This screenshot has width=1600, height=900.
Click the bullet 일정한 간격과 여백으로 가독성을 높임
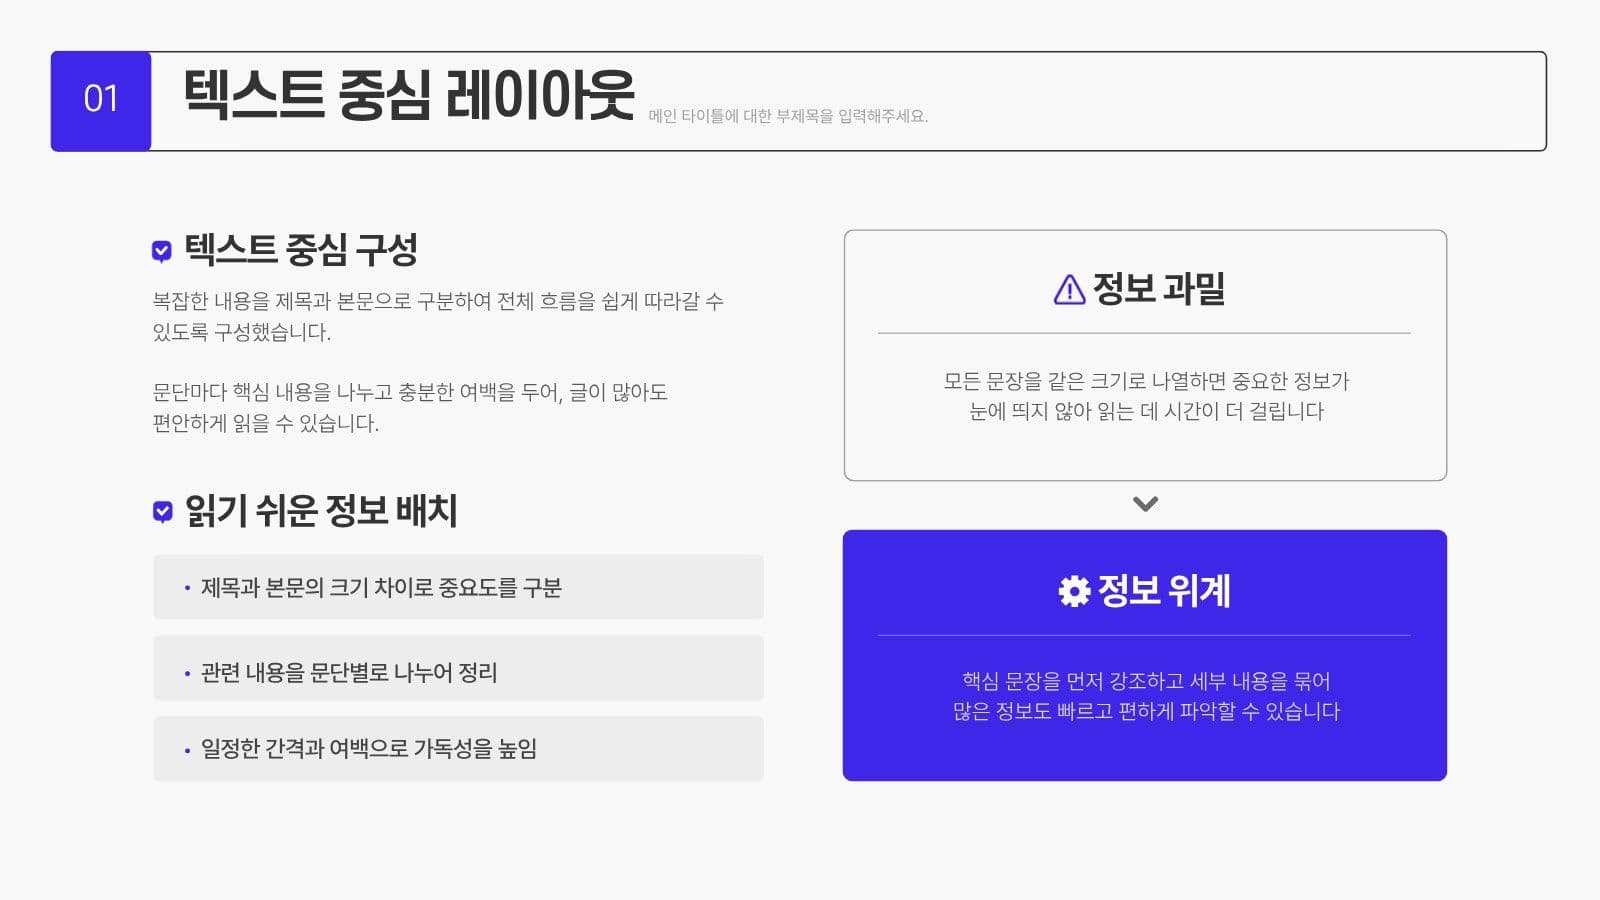tap(458, 748)
